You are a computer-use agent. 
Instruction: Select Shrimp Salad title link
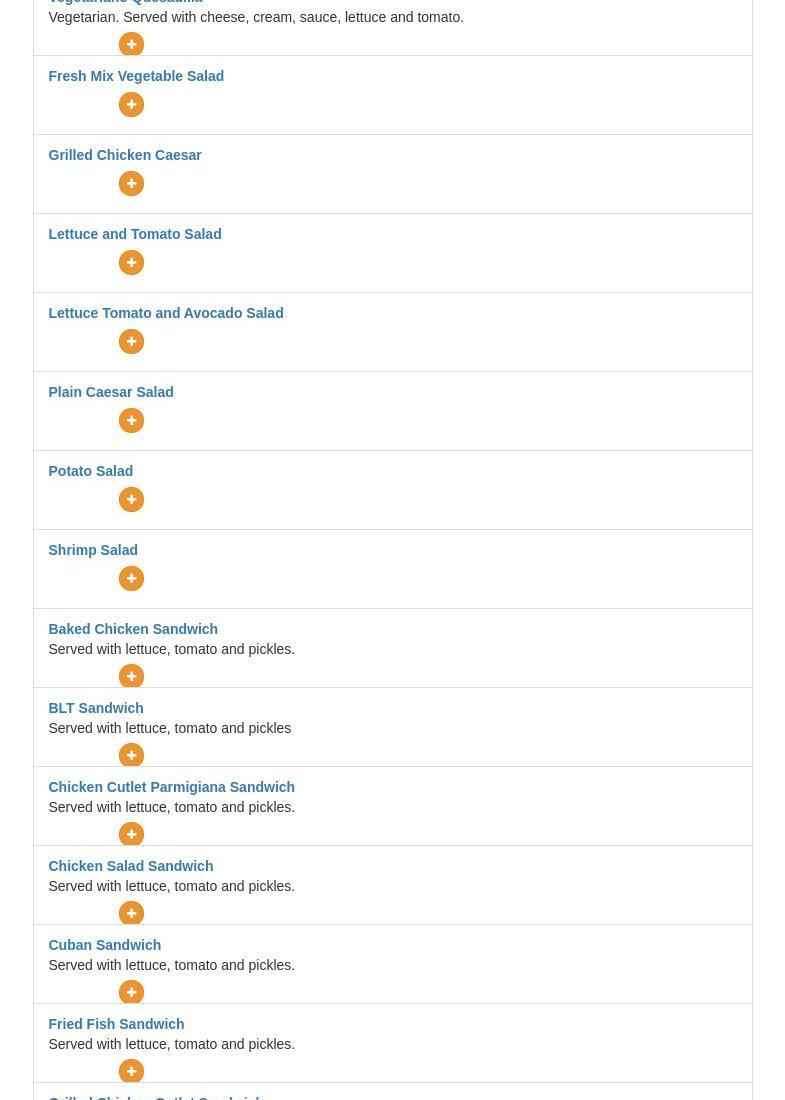tap(93, 550)
